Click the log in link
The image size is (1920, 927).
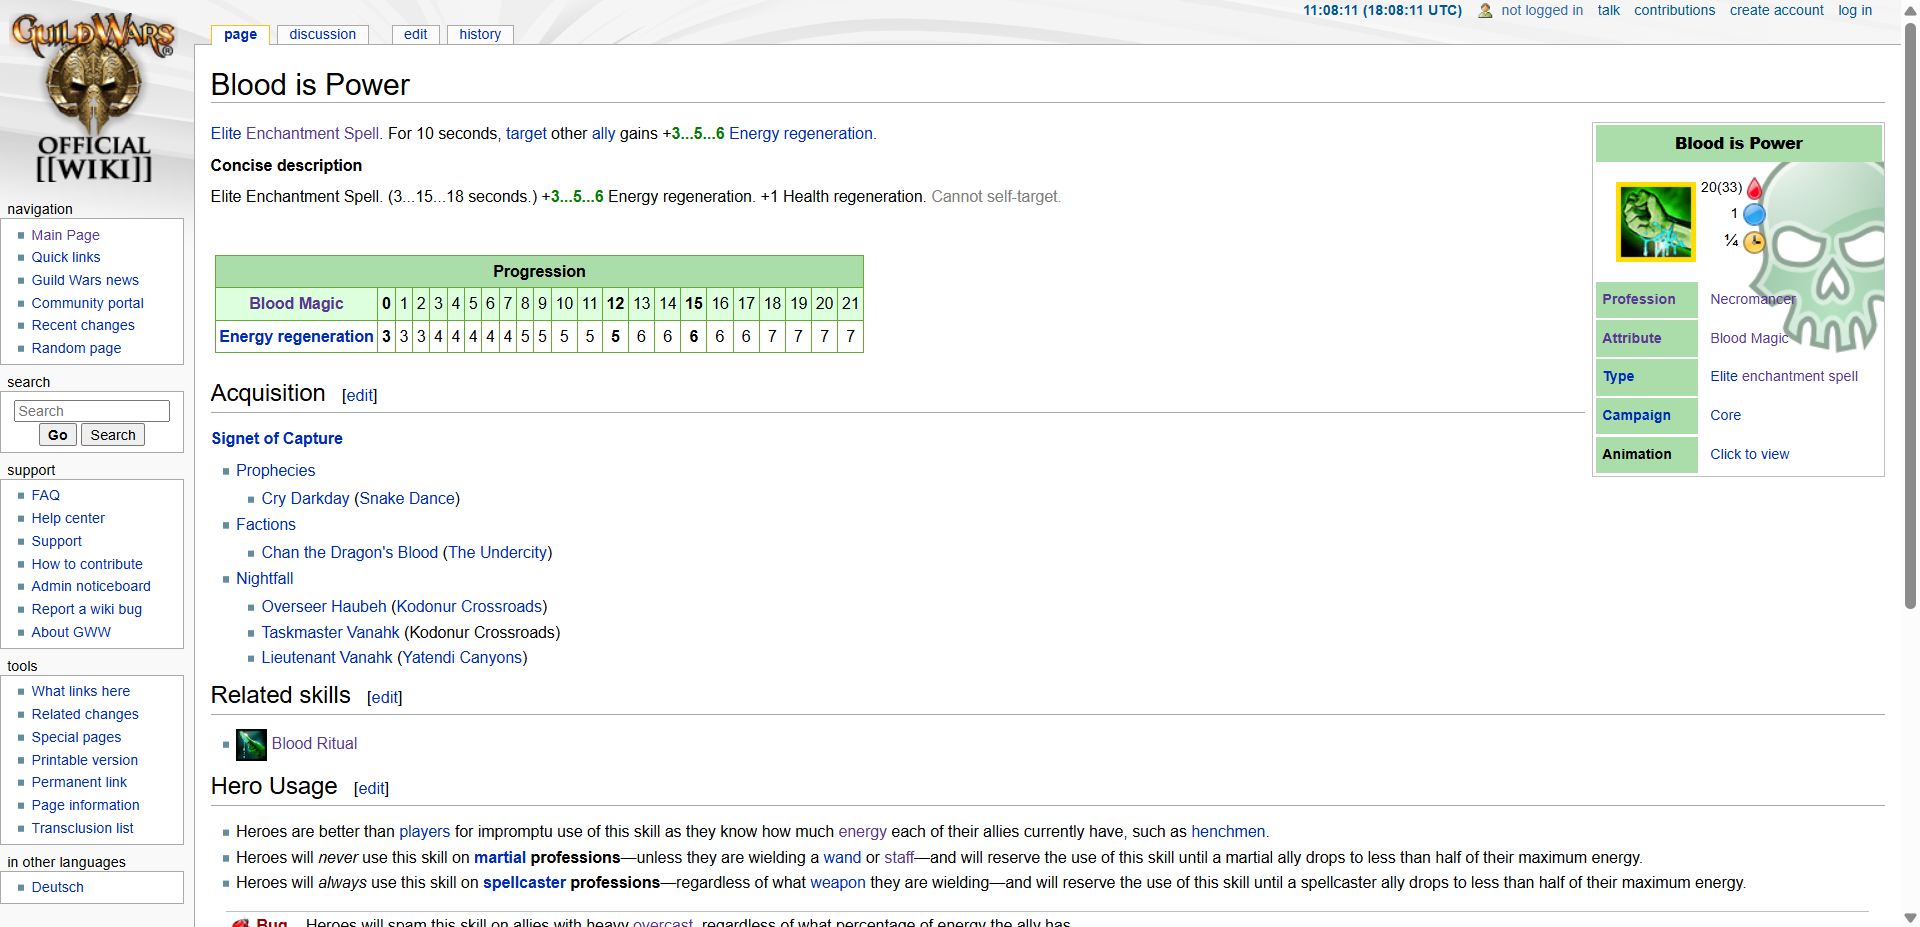tap(1855, 10)
